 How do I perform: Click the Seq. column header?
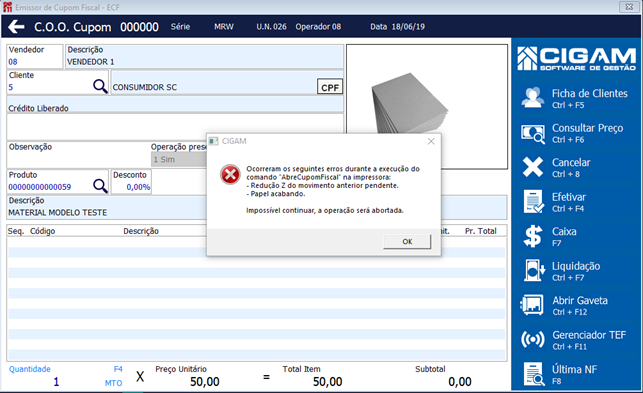(x=16, y=231)
